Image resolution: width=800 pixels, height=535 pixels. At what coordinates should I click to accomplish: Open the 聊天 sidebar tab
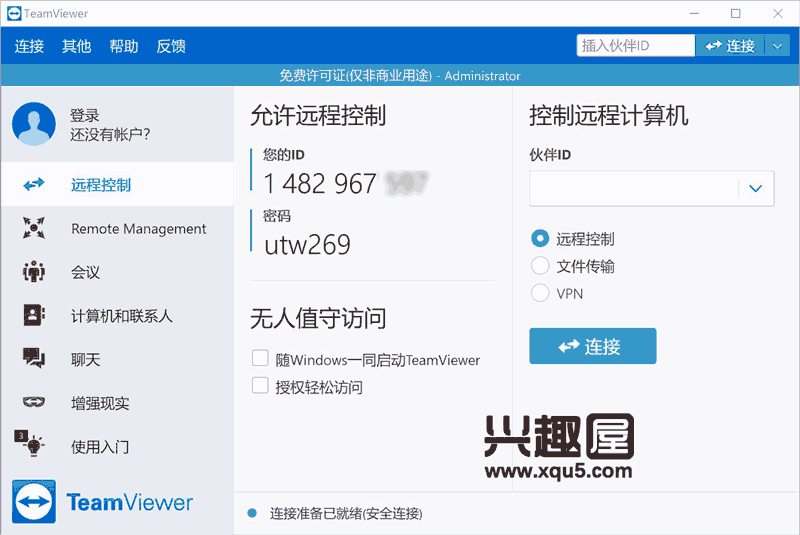117,359
